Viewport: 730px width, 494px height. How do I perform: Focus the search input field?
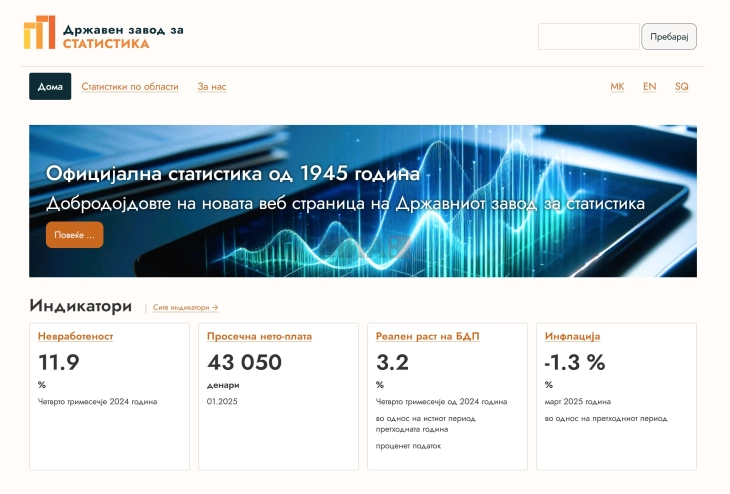tap(588, 37)
